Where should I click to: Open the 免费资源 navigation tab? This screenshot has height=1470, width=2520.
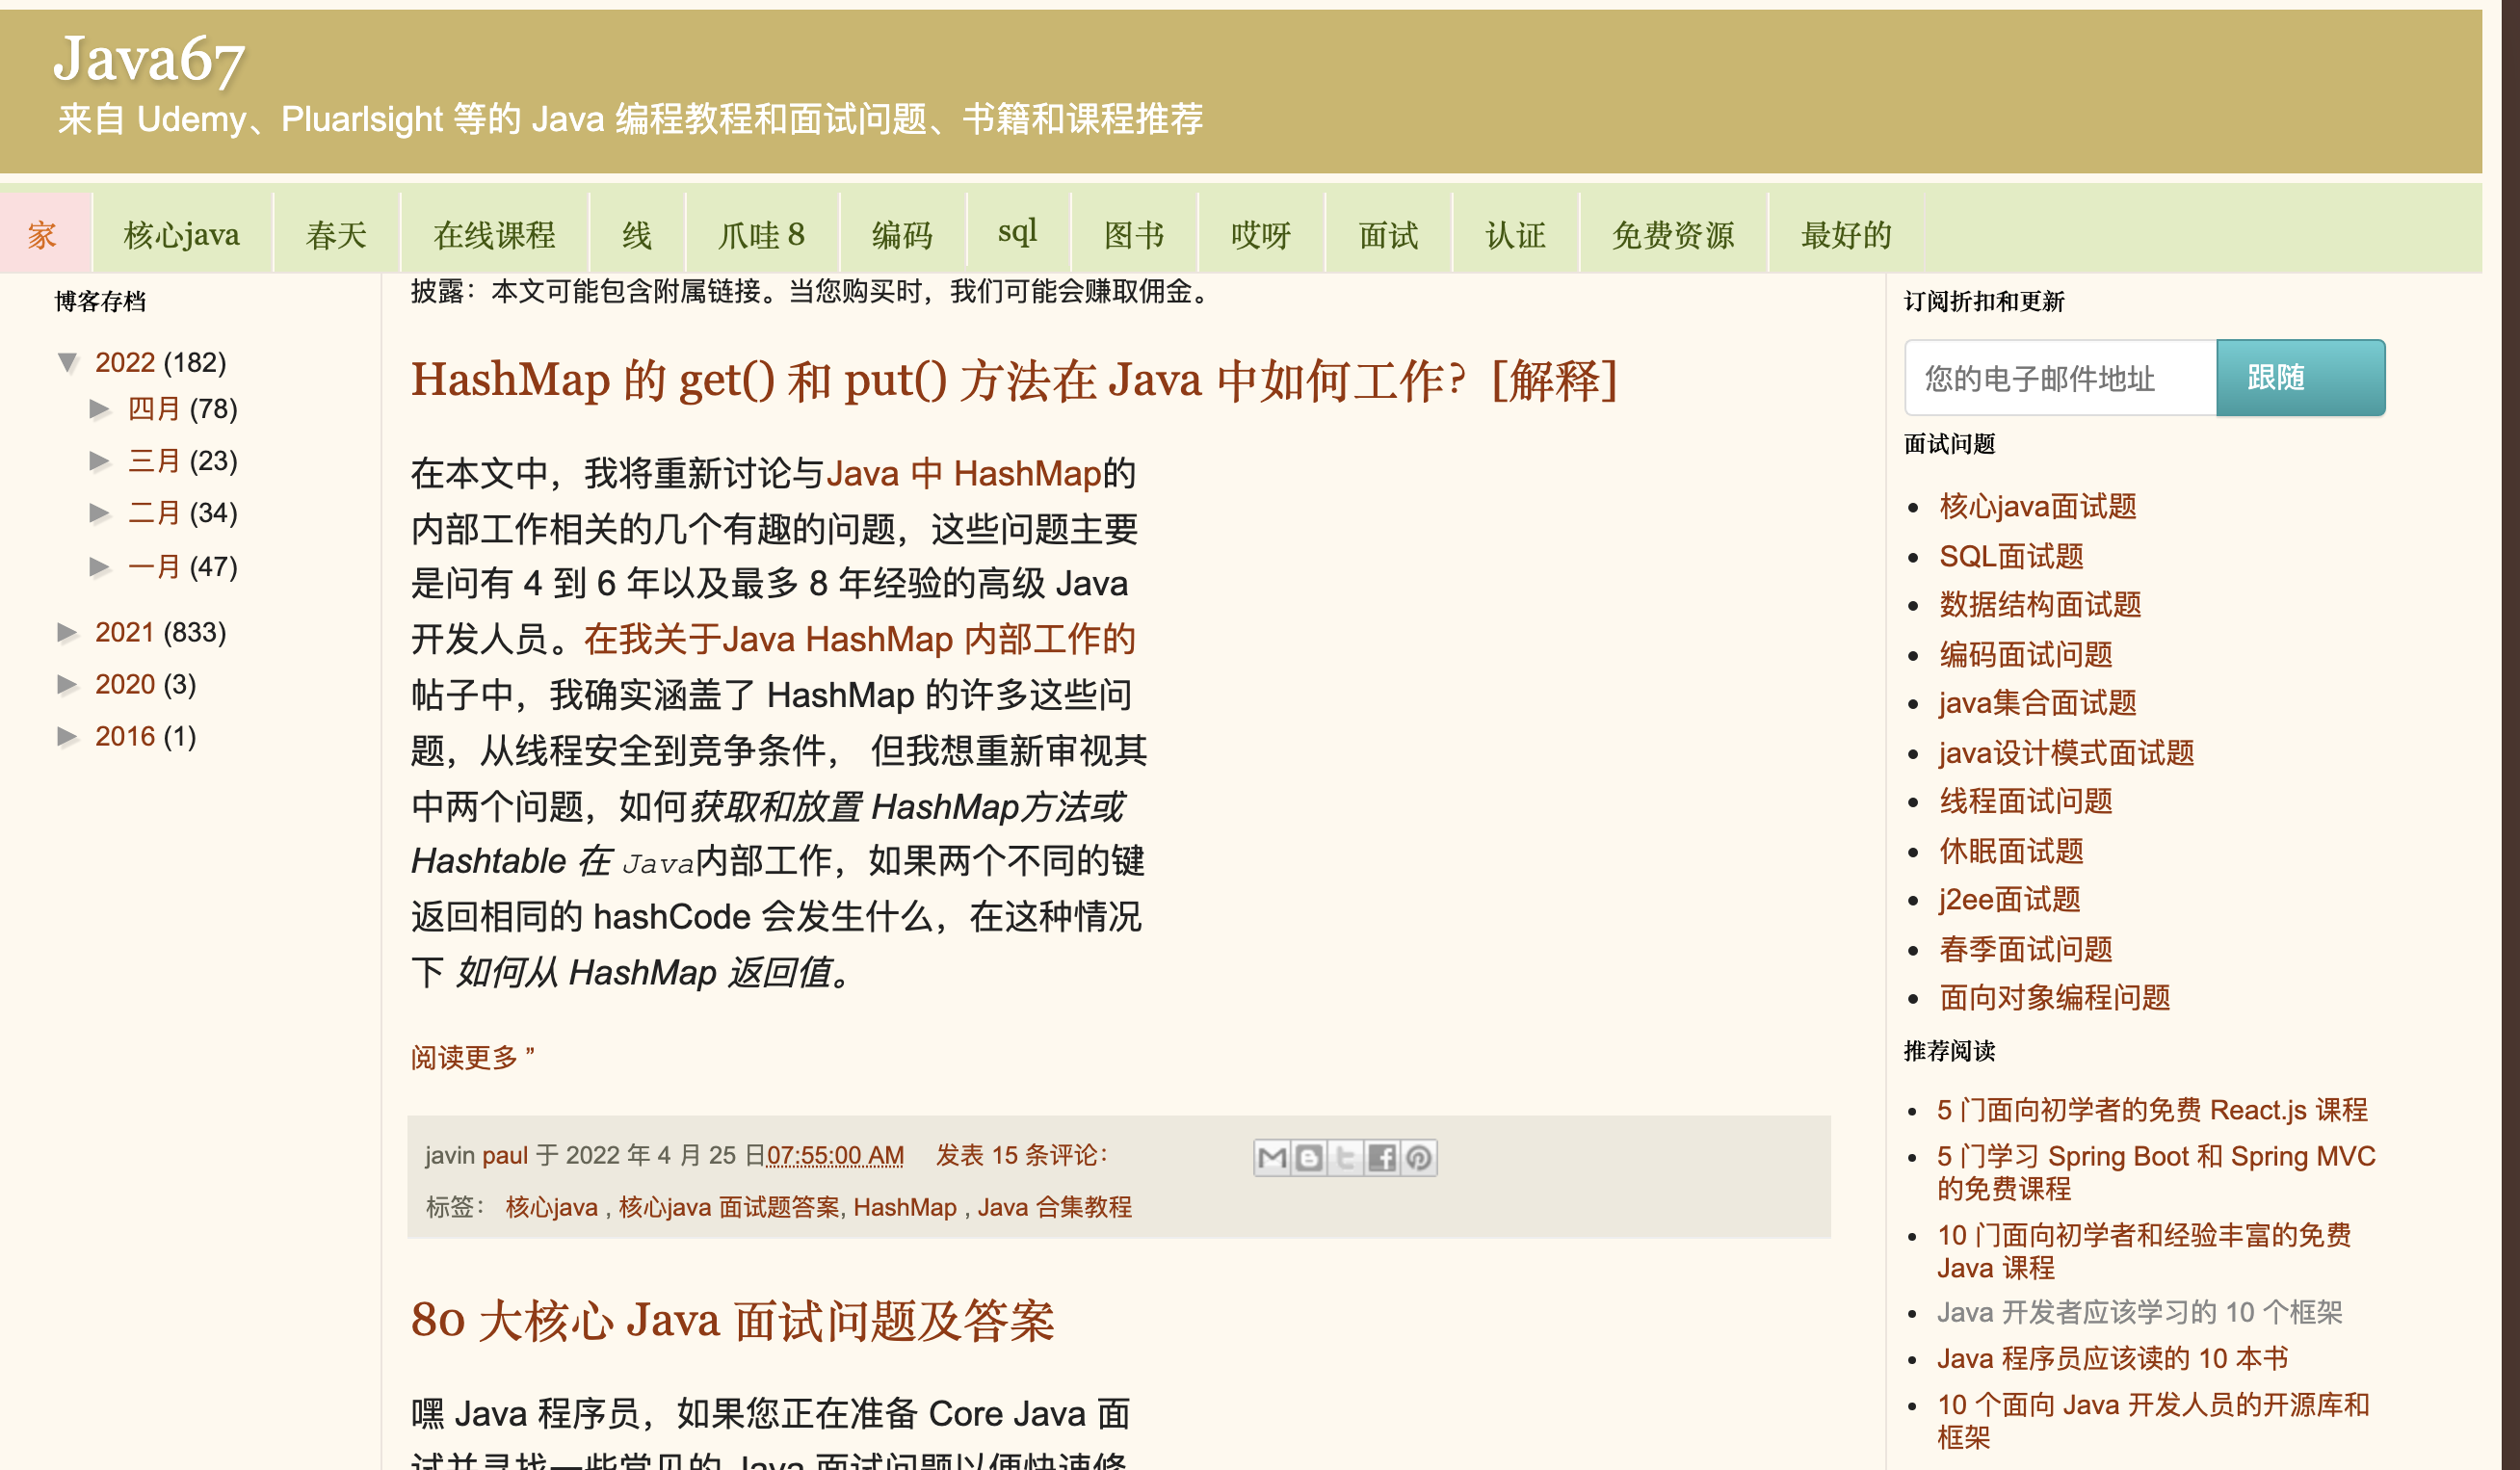[1672, 235]
